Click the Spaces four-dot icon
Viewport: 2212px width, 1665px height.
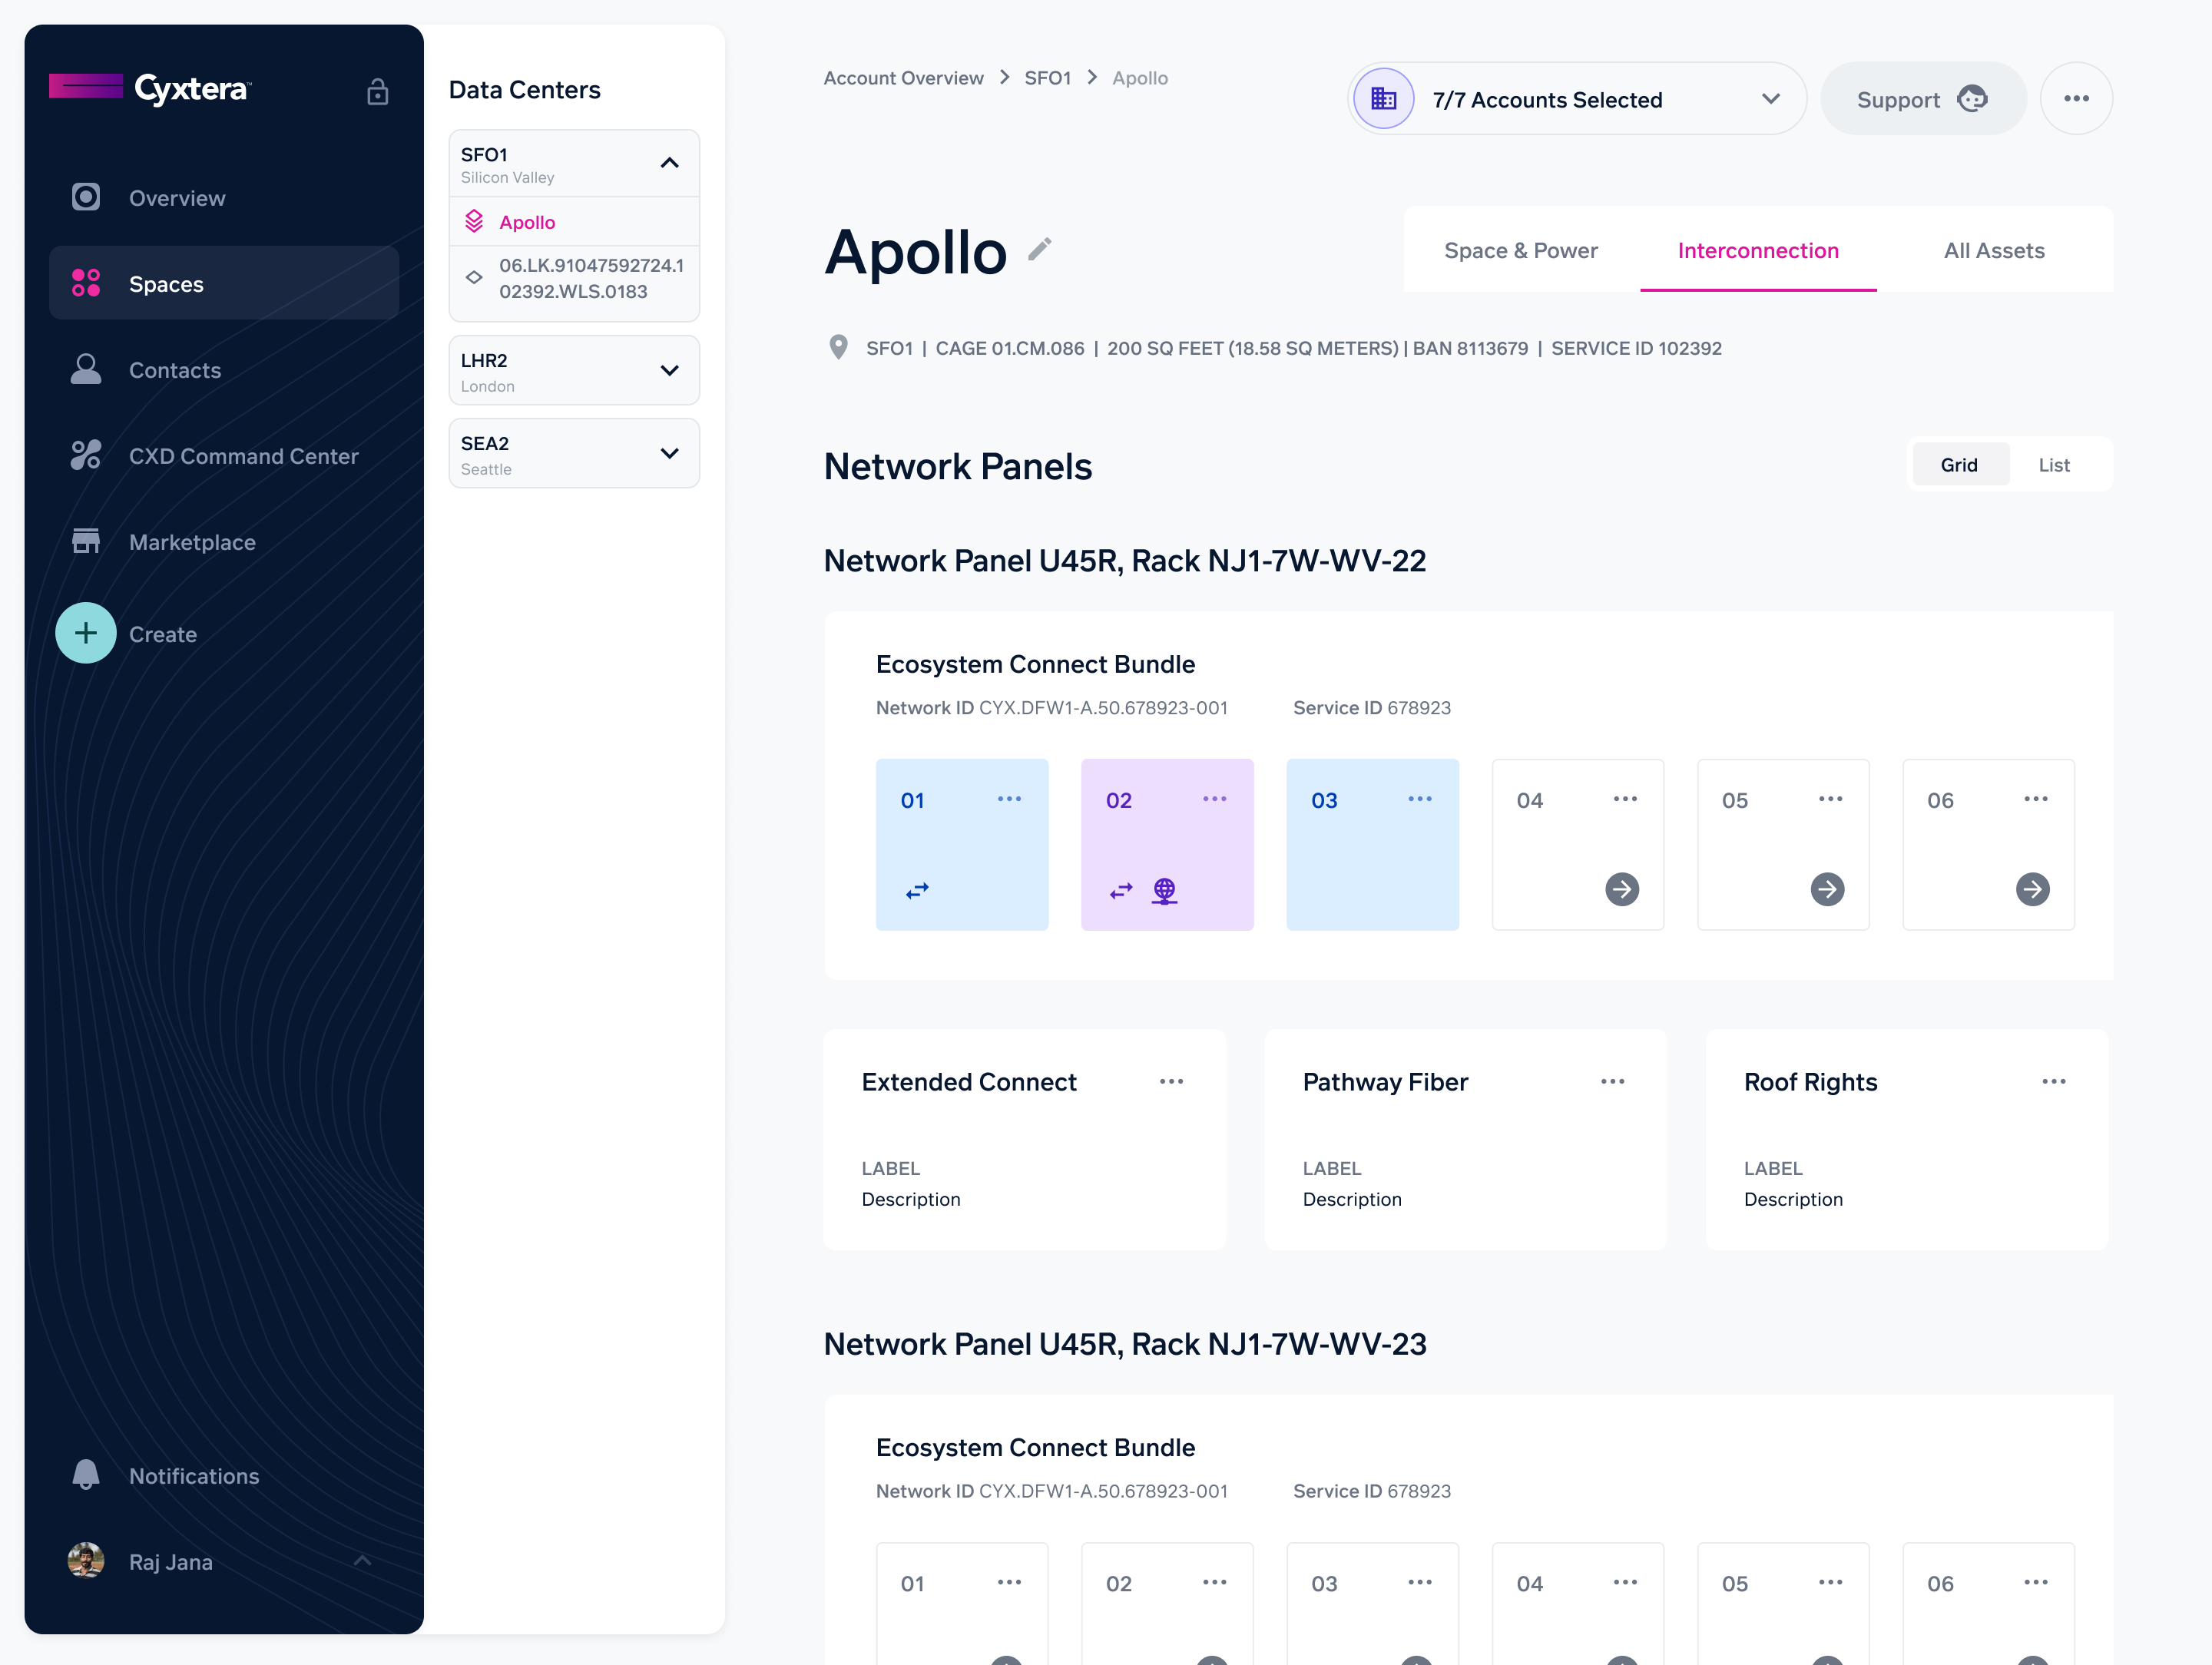[86, 283]
